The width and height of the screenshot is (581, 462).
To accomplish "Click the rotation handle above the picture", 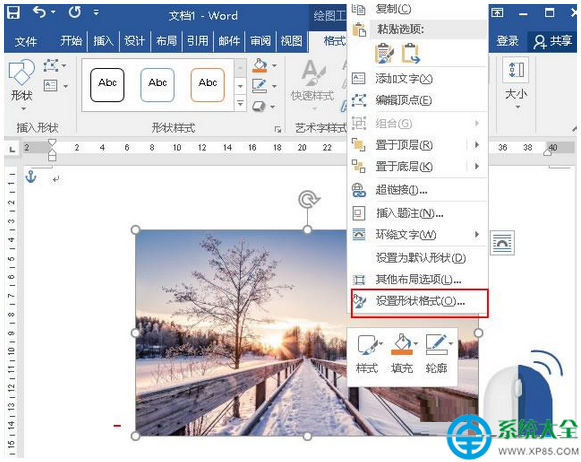I will pos(309,200).
